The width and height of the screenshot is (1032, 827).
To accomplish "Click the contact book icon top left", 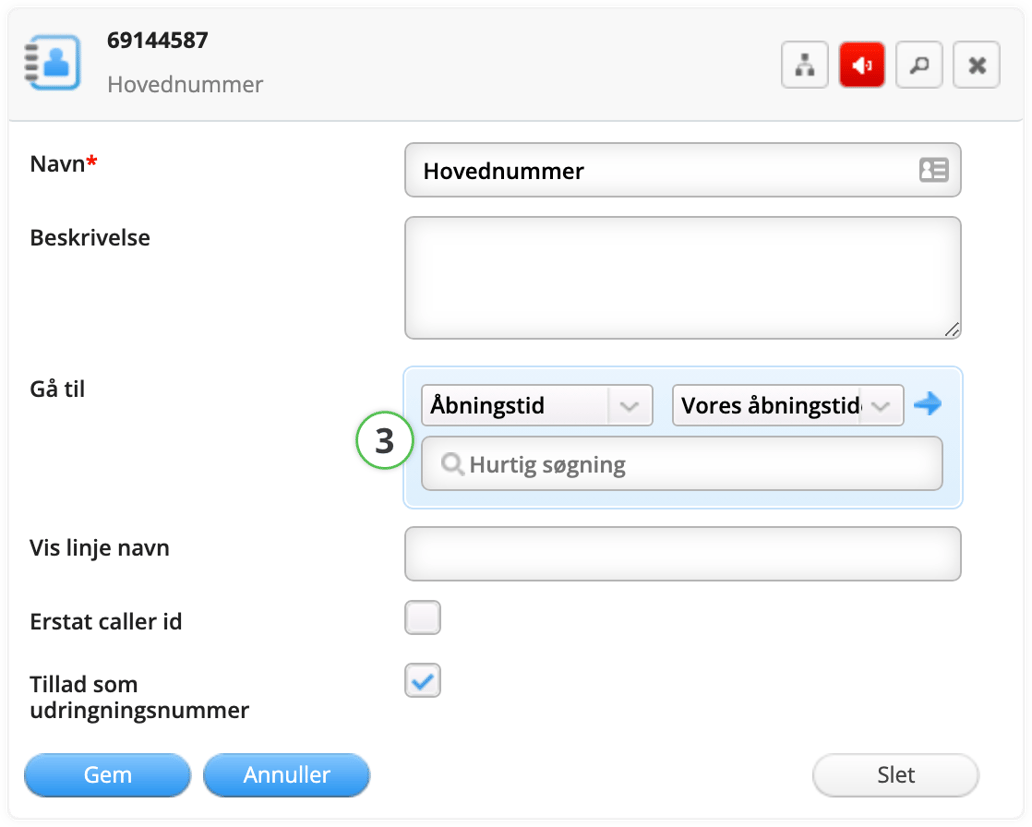I will point(52,63).
